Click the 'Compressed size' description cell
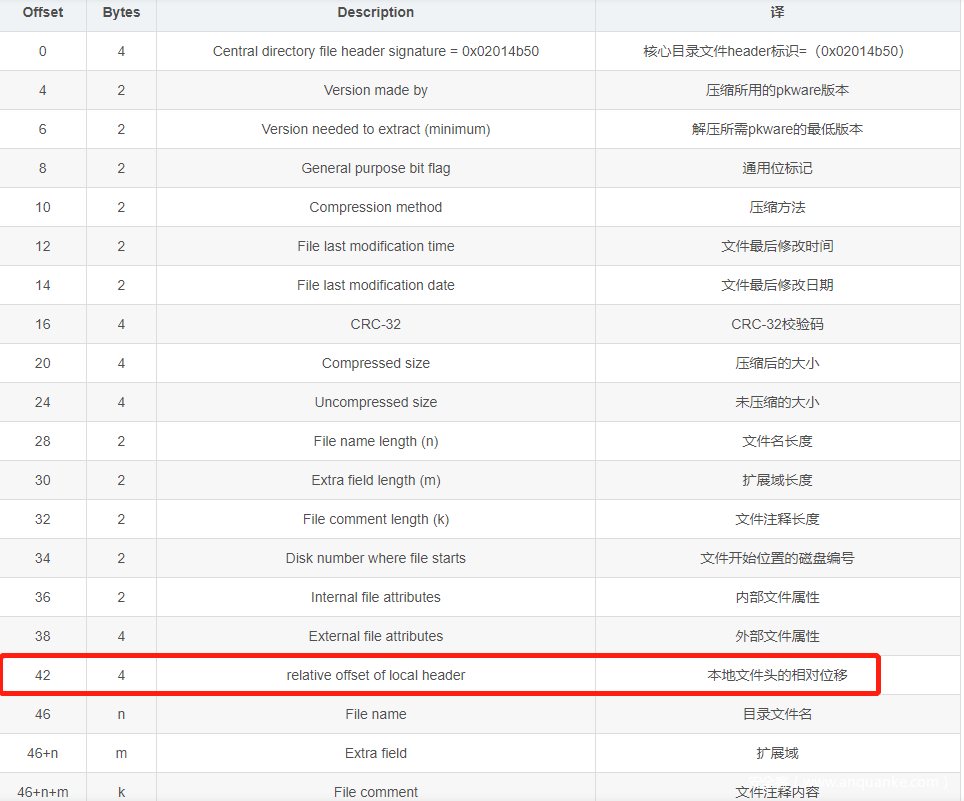964x801 pixels. coord(375,363)
